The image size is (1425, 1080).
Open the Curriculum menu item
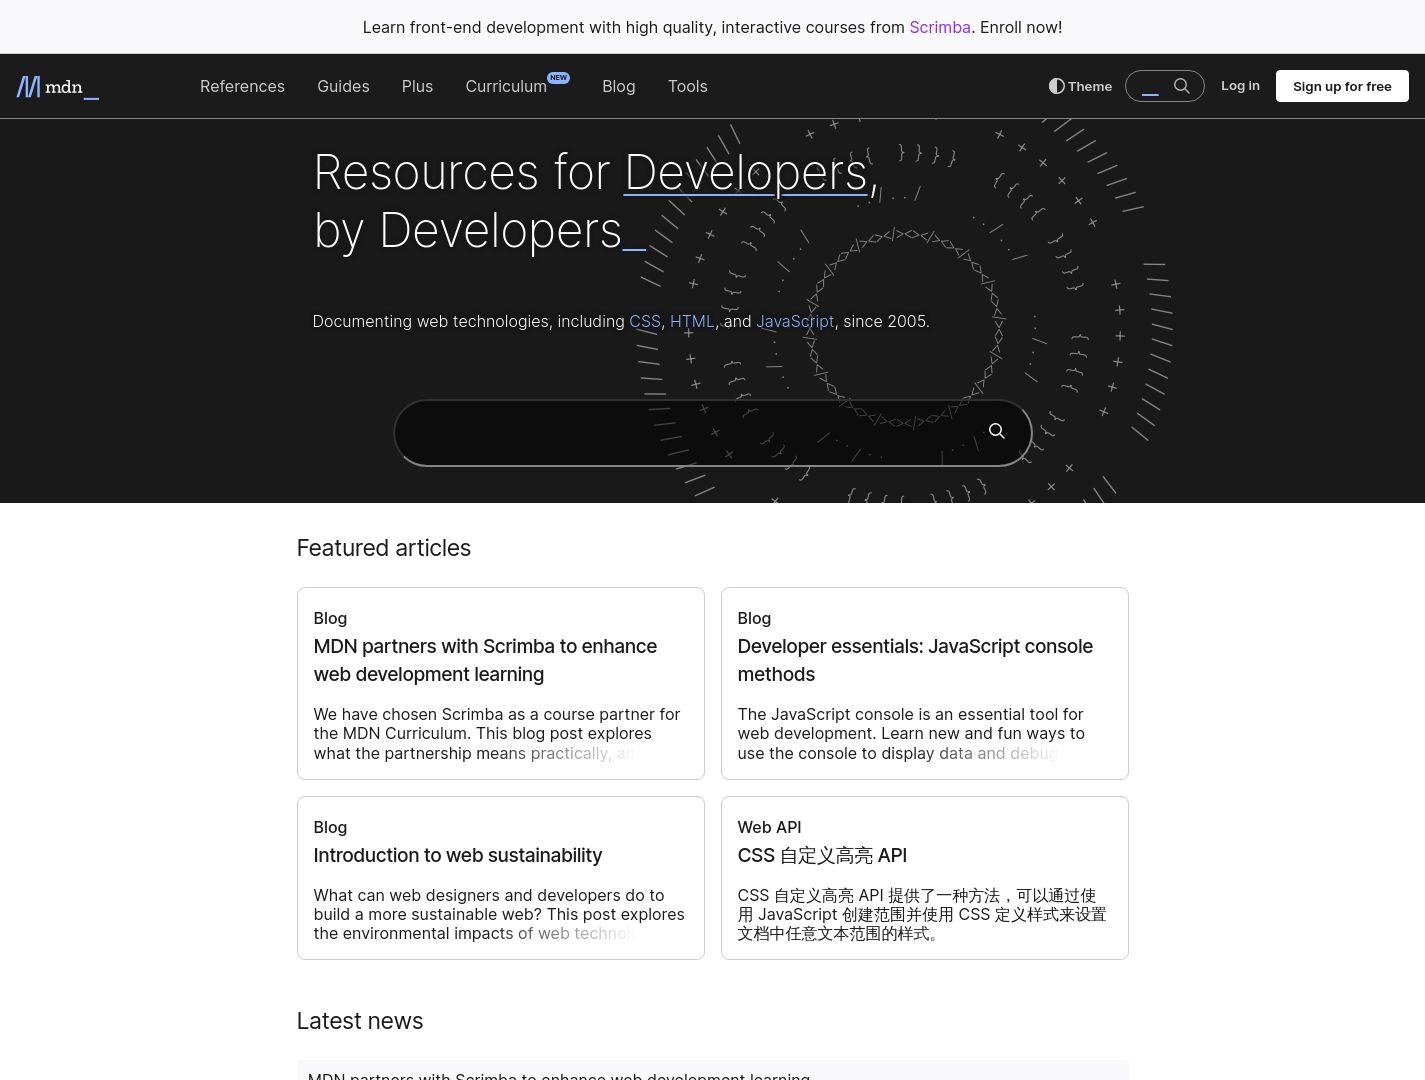506,87
